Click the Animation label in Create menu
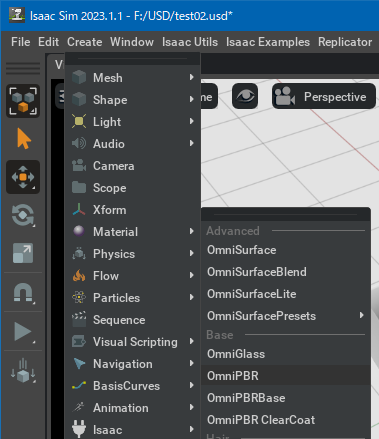This screenshot has width=379, height=439. tap(121, 408)
